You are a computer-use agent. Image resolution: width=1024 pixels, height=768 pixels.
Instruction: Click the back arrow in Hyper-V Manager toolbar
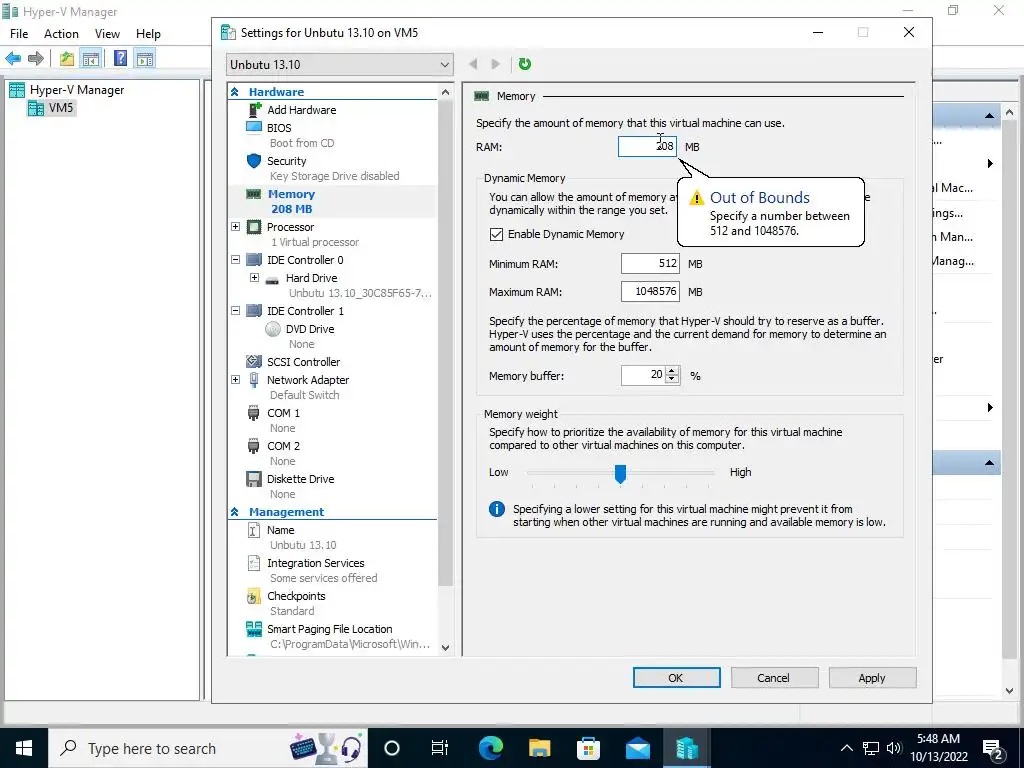(x=13, y=59)
